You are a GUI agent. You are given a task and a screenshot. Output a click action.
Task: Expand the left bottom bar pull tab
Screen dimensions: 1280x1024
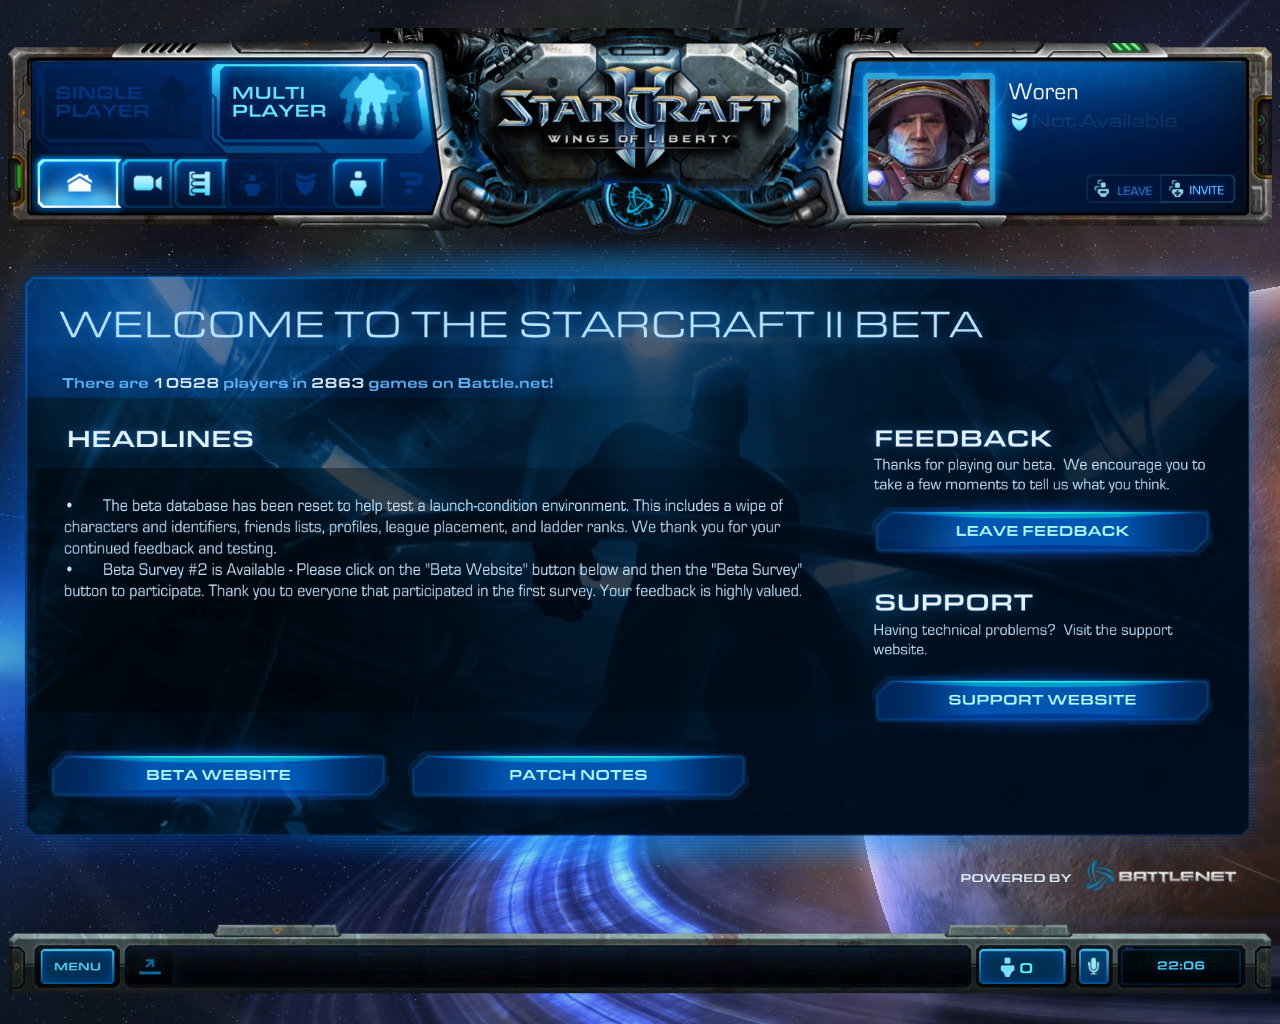pyautogui.click(x=277, y=931)
